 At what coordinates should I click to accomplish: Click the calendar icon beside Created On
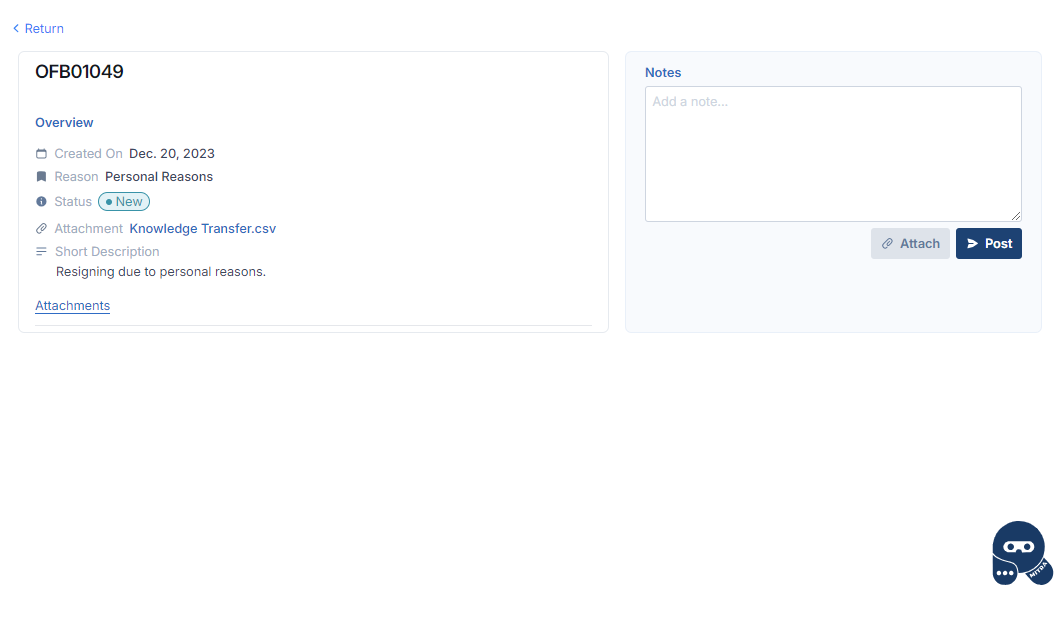41,154
